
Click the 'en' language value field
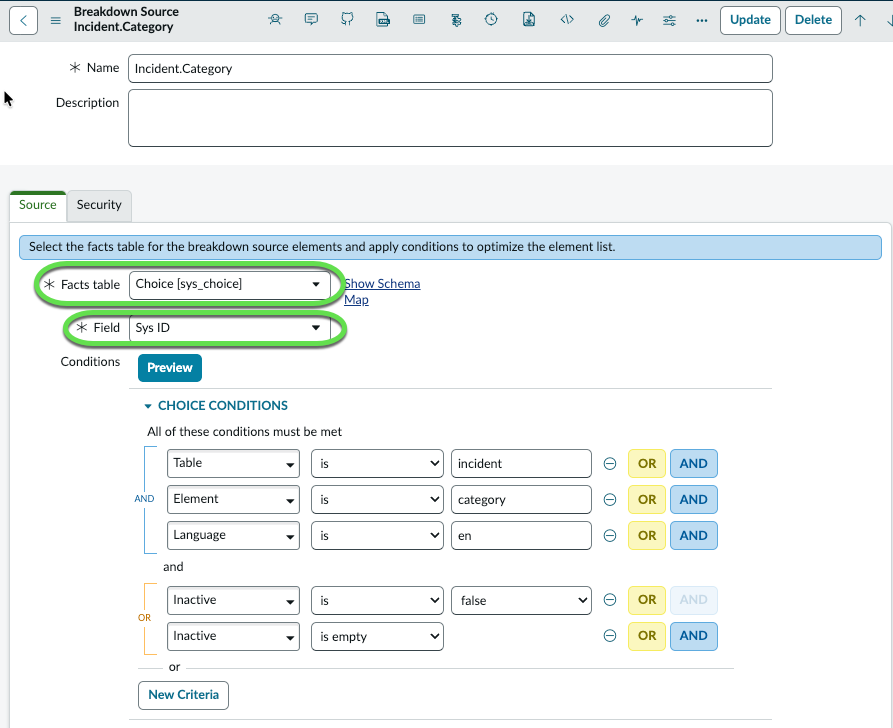coord(521,535)
